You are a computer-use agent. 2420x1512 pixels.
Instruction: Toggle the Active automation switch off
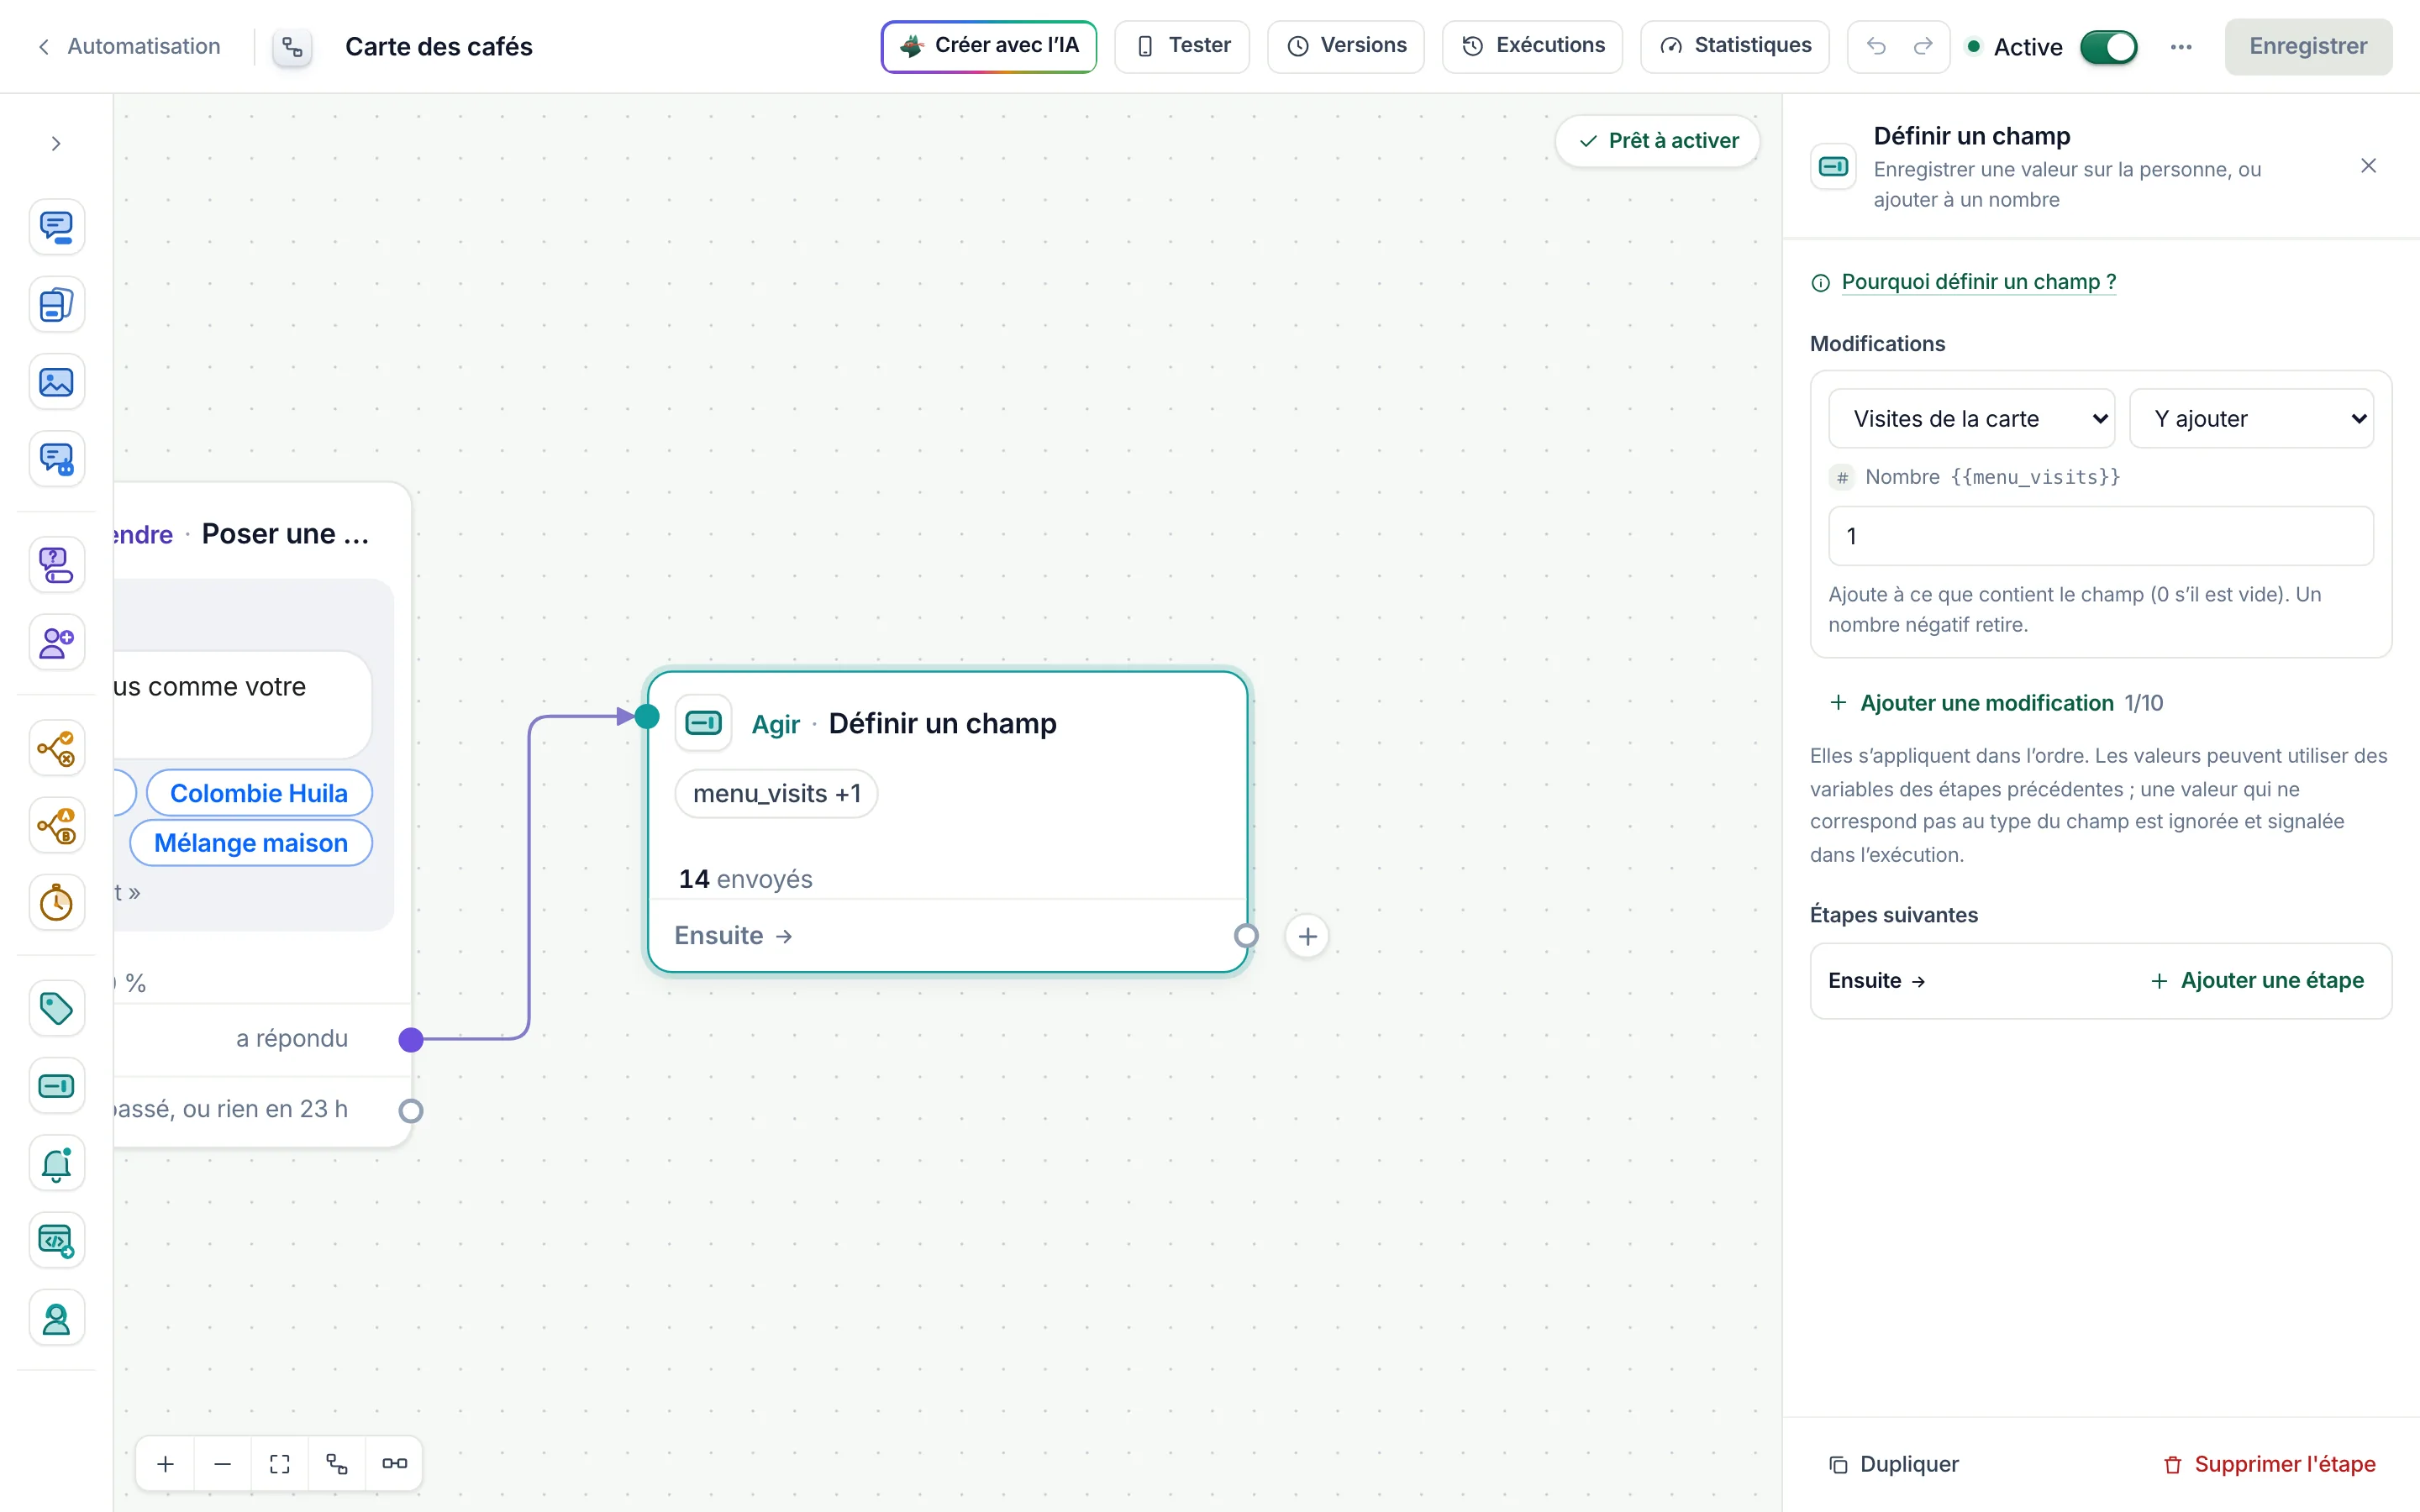(x=2108, y=46)
